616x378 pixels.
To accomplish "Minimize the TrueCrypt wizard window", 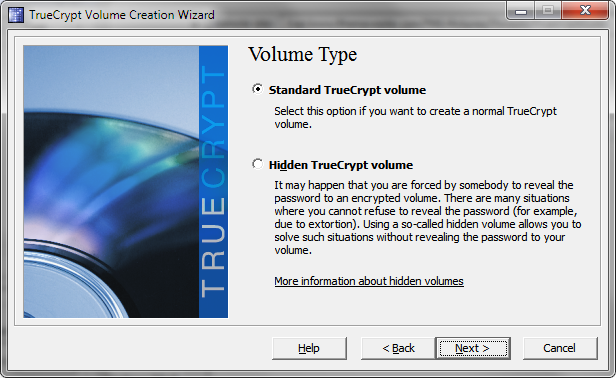I will click(x=521, y=11).
